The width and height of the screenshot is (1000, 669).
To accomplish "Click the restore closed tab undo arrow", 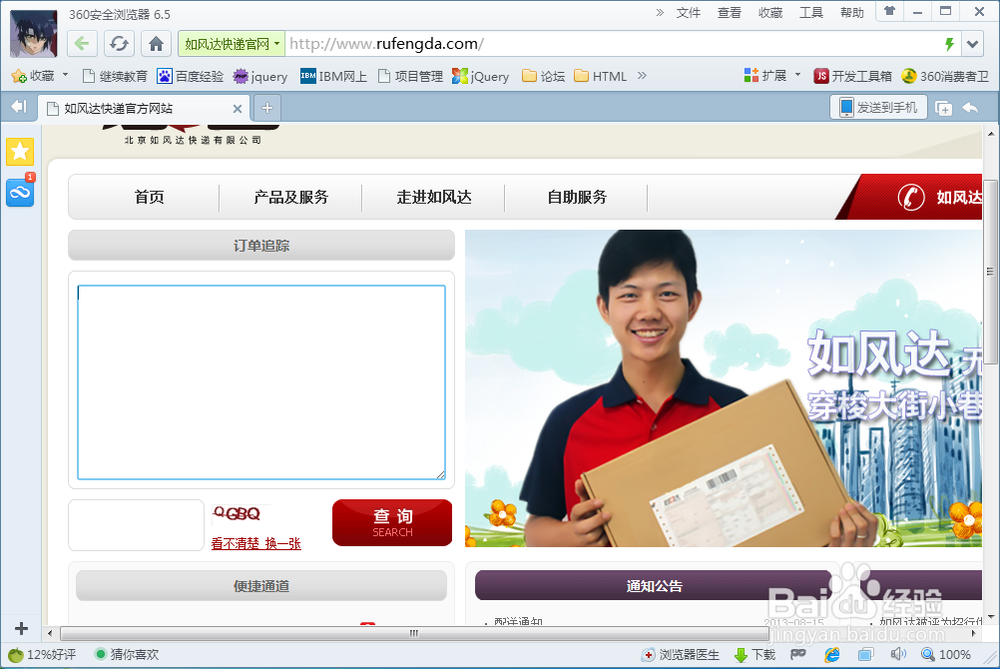I will (x=971, y=108).
